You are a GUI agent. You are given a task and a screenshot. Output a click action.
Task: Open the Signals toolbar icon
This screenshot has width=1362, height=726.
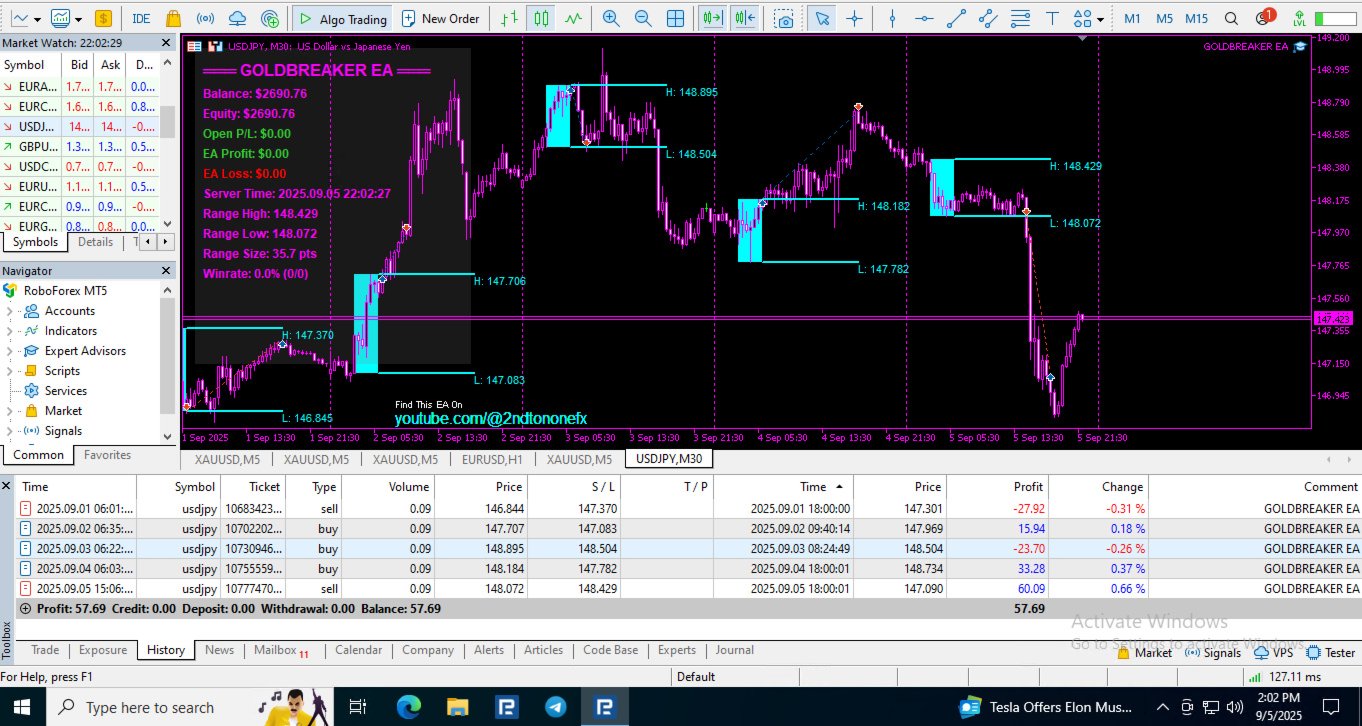pos(205,18)
